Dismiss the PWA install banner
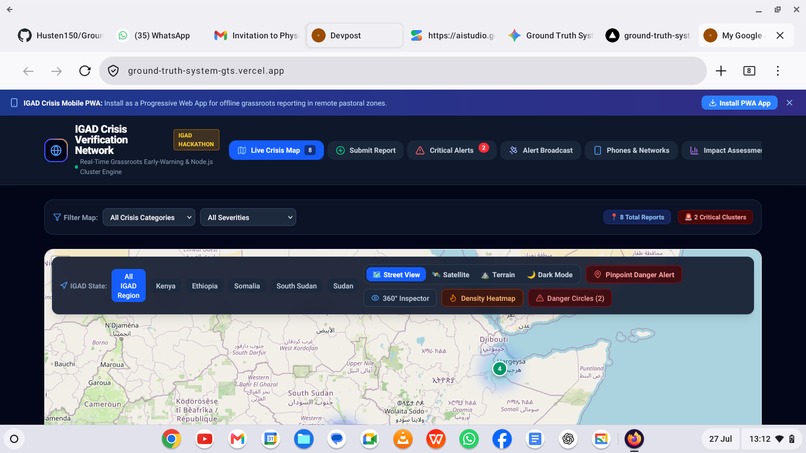The height and width of the screenshot is (453, 806). pyautogui.click(x=790, y=103)
